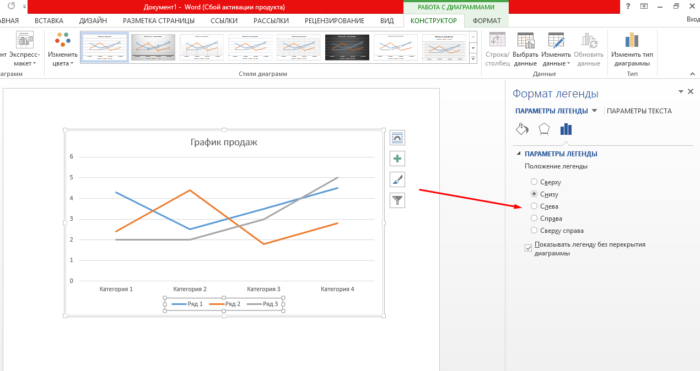Select legend position Слева
This screenshot has height=371, width=700.
pos(534,206)
